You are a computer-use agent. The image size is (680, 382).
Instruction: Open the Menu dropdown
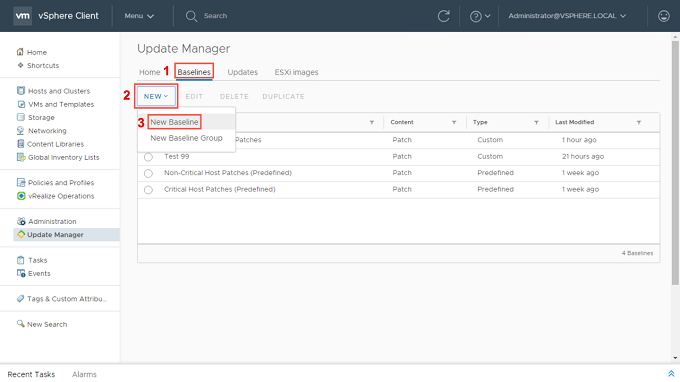[139, 16]
